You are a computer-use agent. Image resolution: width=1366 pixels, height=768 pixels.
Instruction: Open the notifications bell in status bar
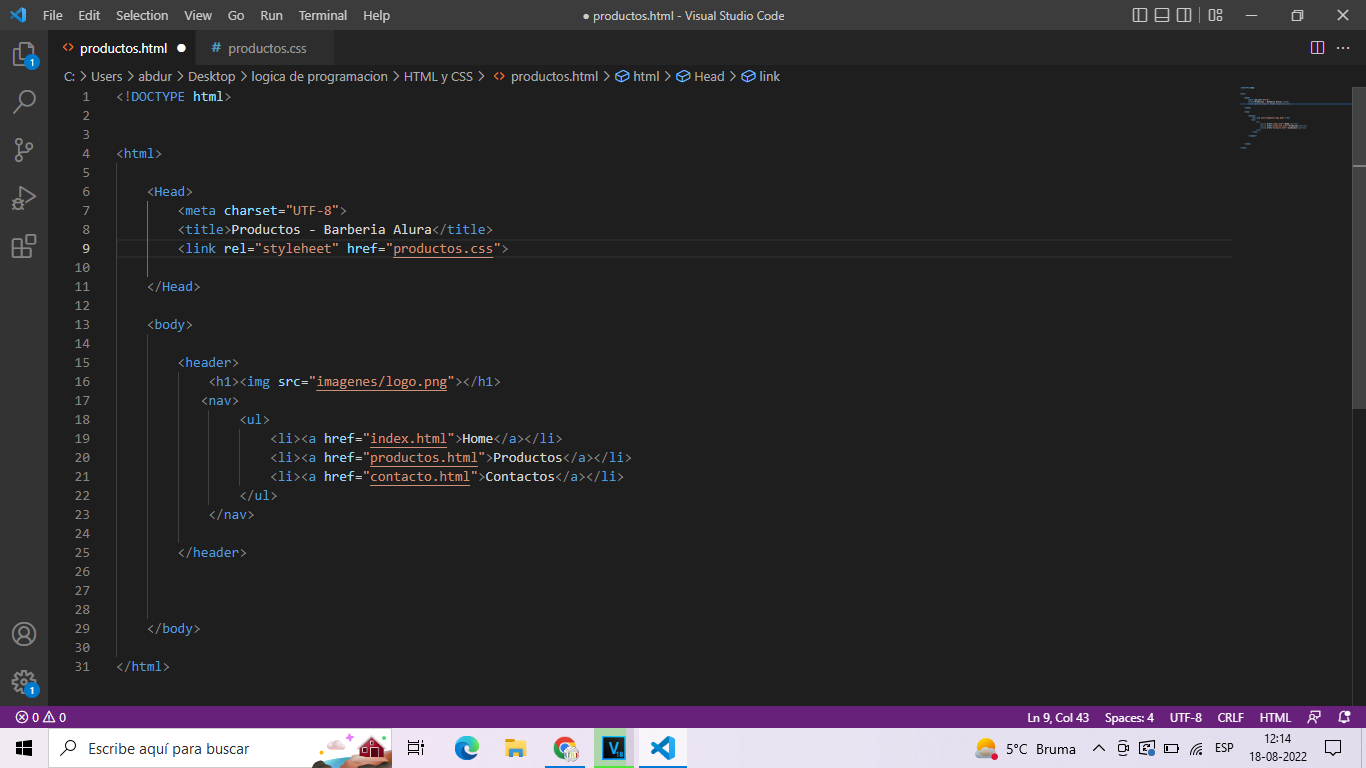click(1344, 717)
